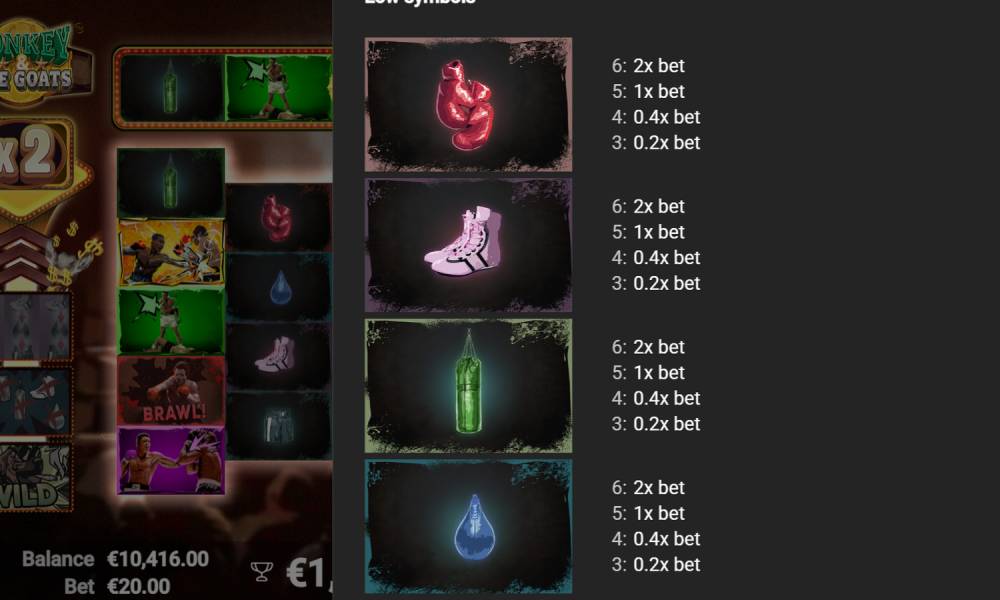This screenshot has height=600, width=1000.
Task: Click the x2 multiplier badge
Action: [32, 155]
